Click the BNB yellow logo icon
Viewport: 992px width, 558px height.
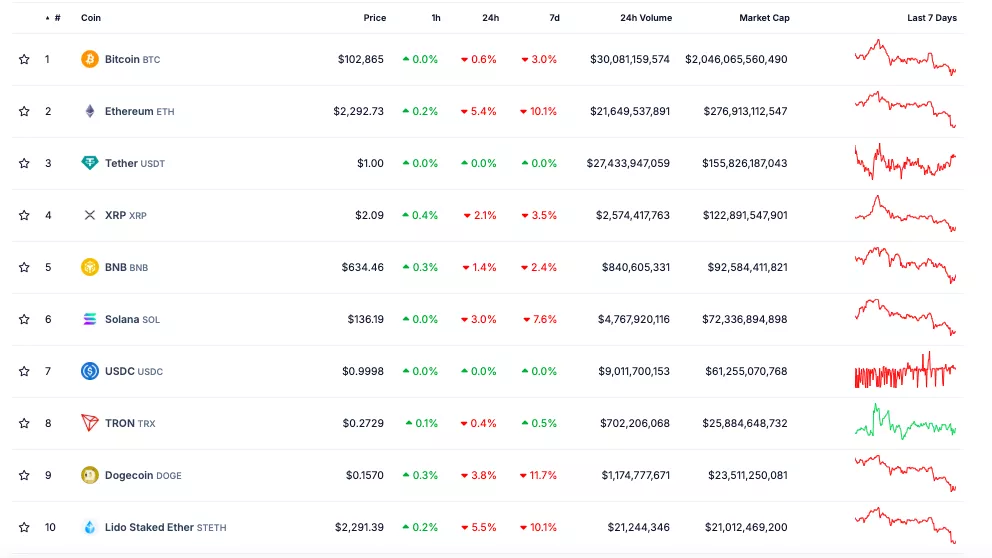(89, 267)
